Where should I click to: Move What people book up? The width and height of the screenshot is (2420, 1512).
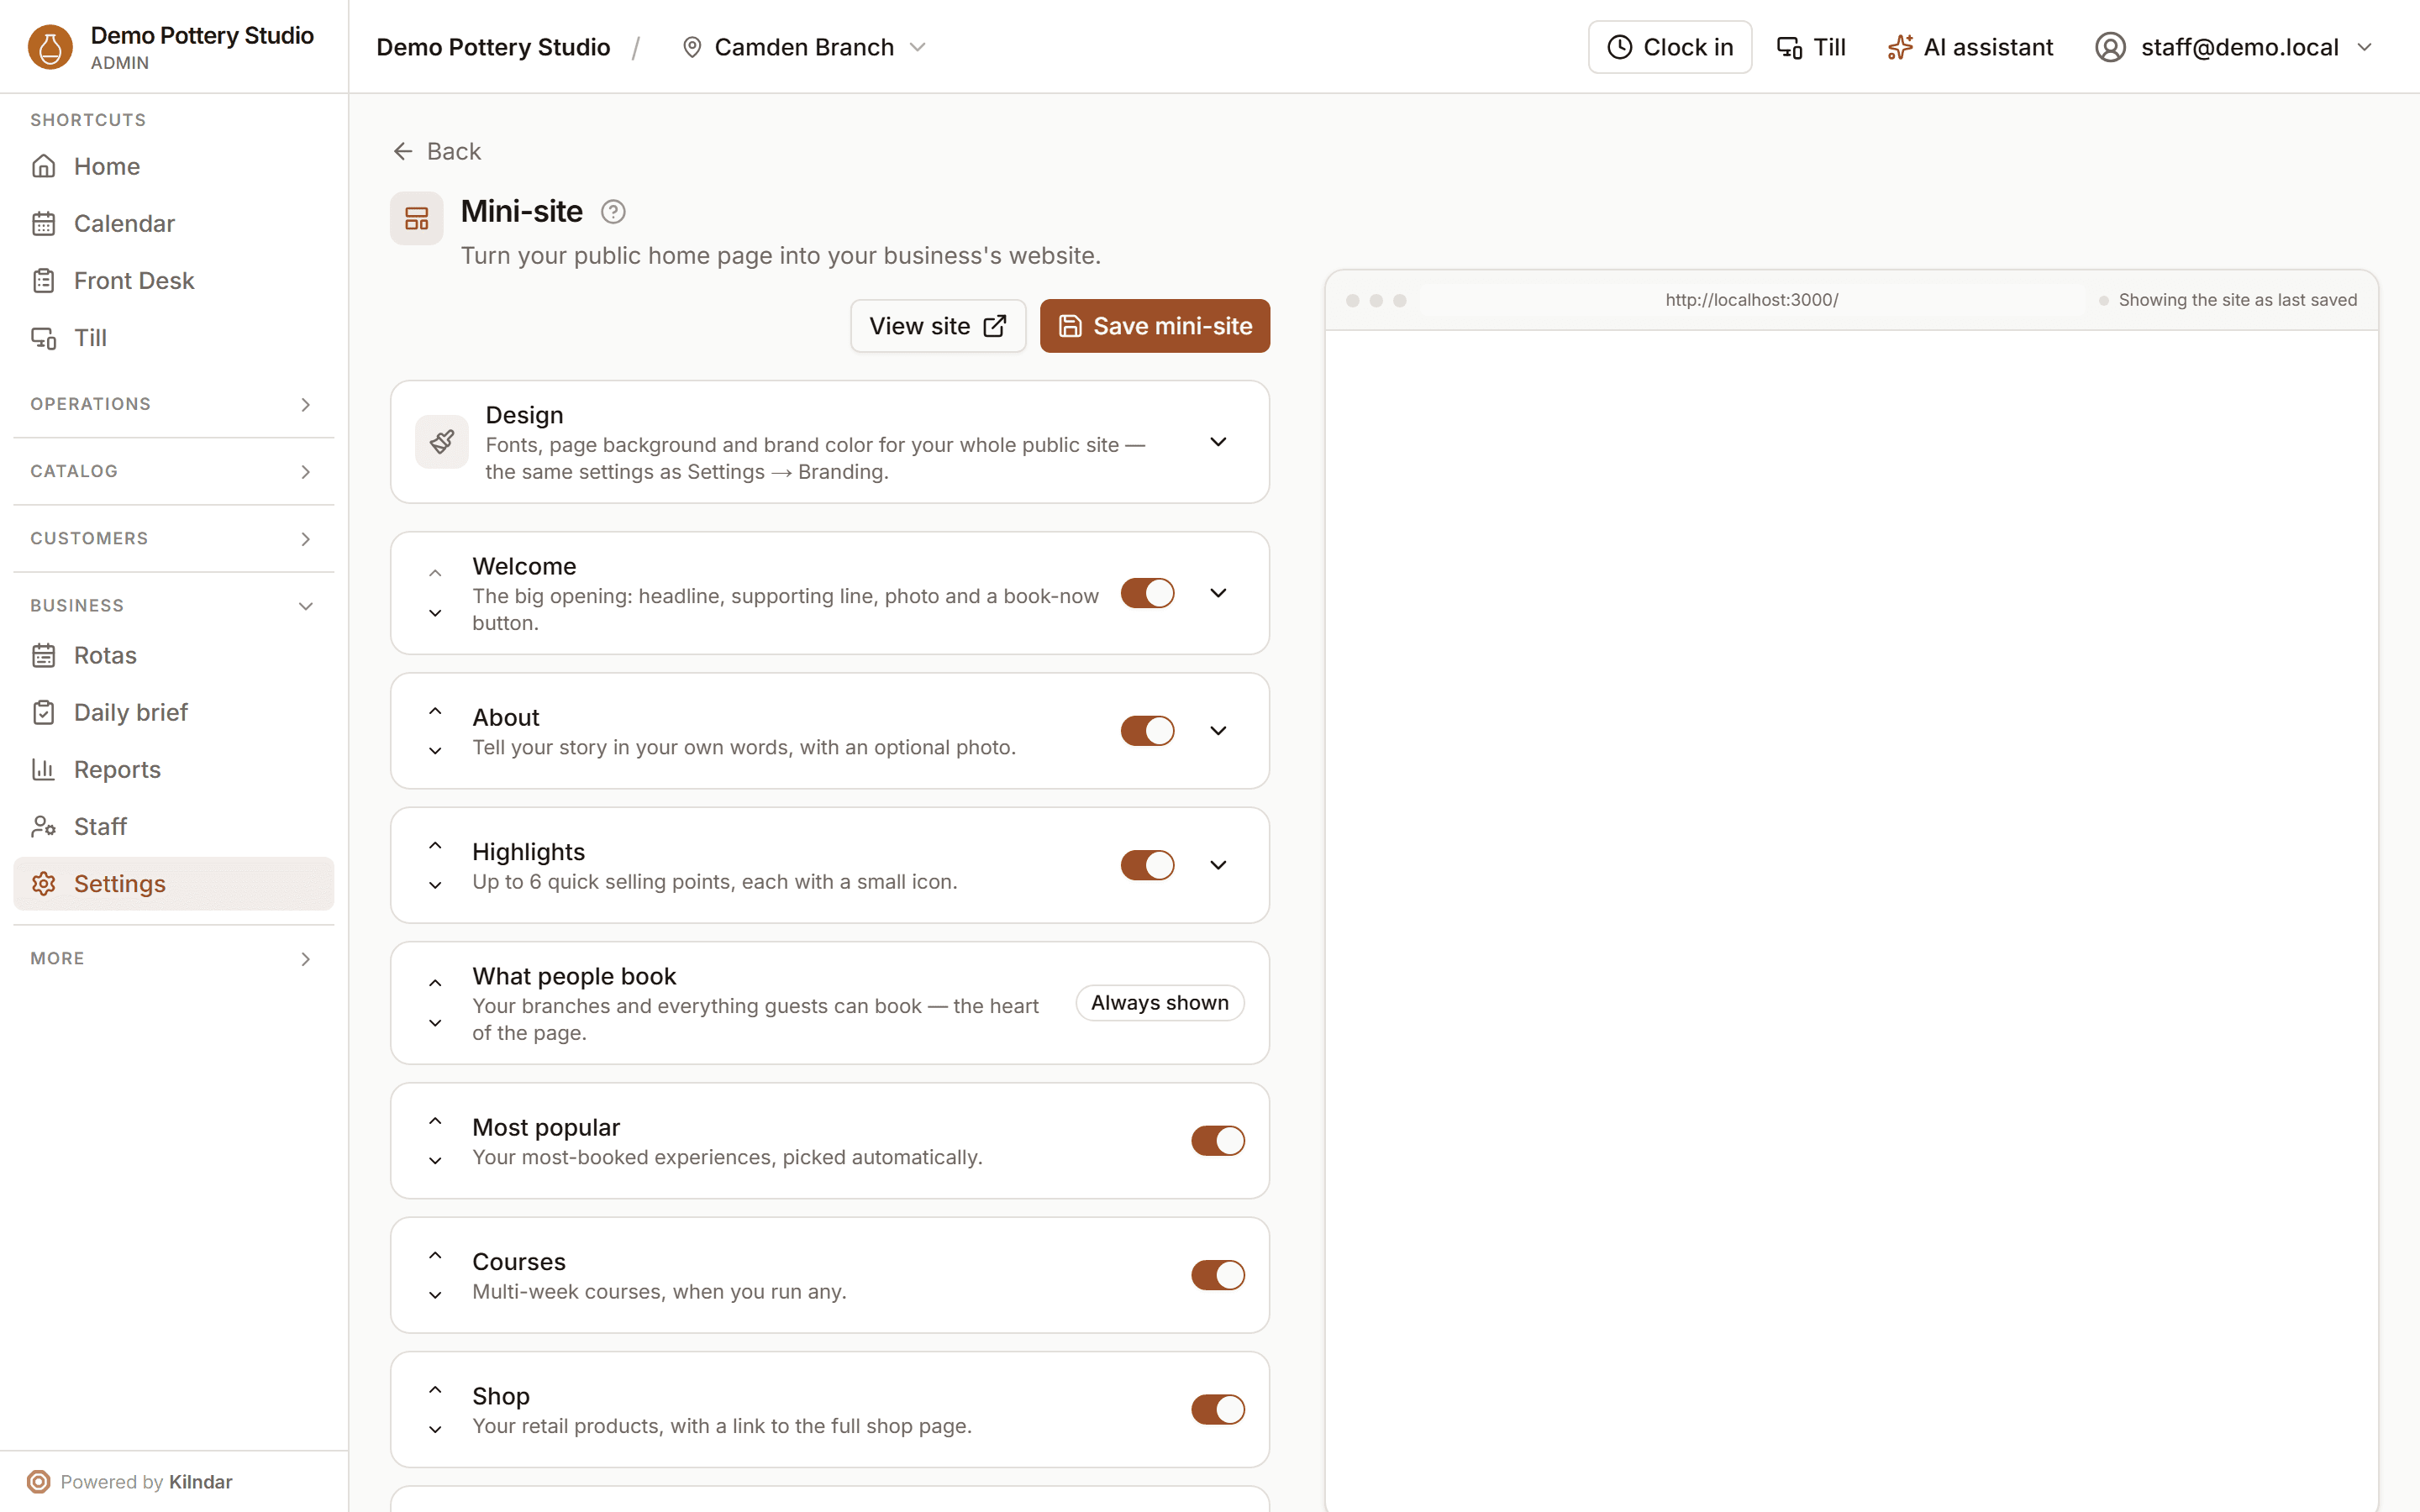click(x=435, y=983)
